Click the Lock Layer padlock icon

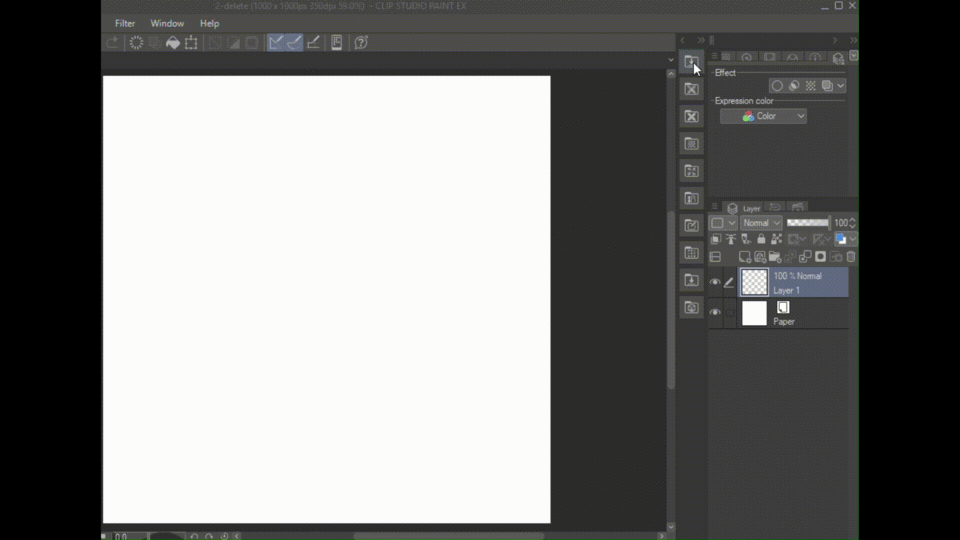(761, 240)
